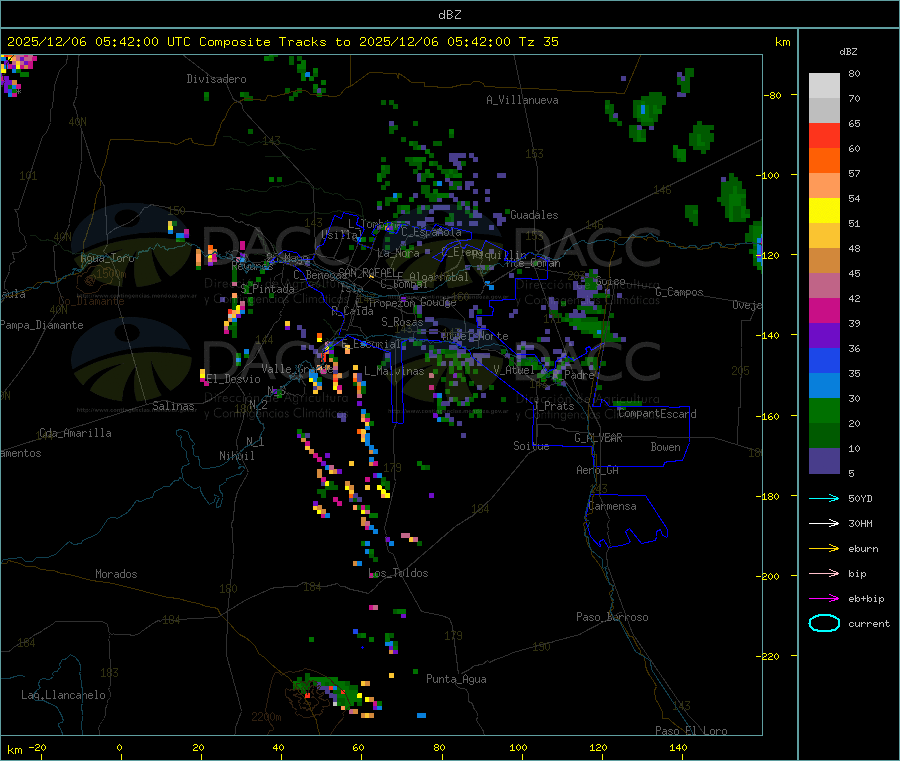Image resolution: width=900 pixels, height=761 pixels.
Task: Click the CompantEscard label
Action: coord(657,414)
